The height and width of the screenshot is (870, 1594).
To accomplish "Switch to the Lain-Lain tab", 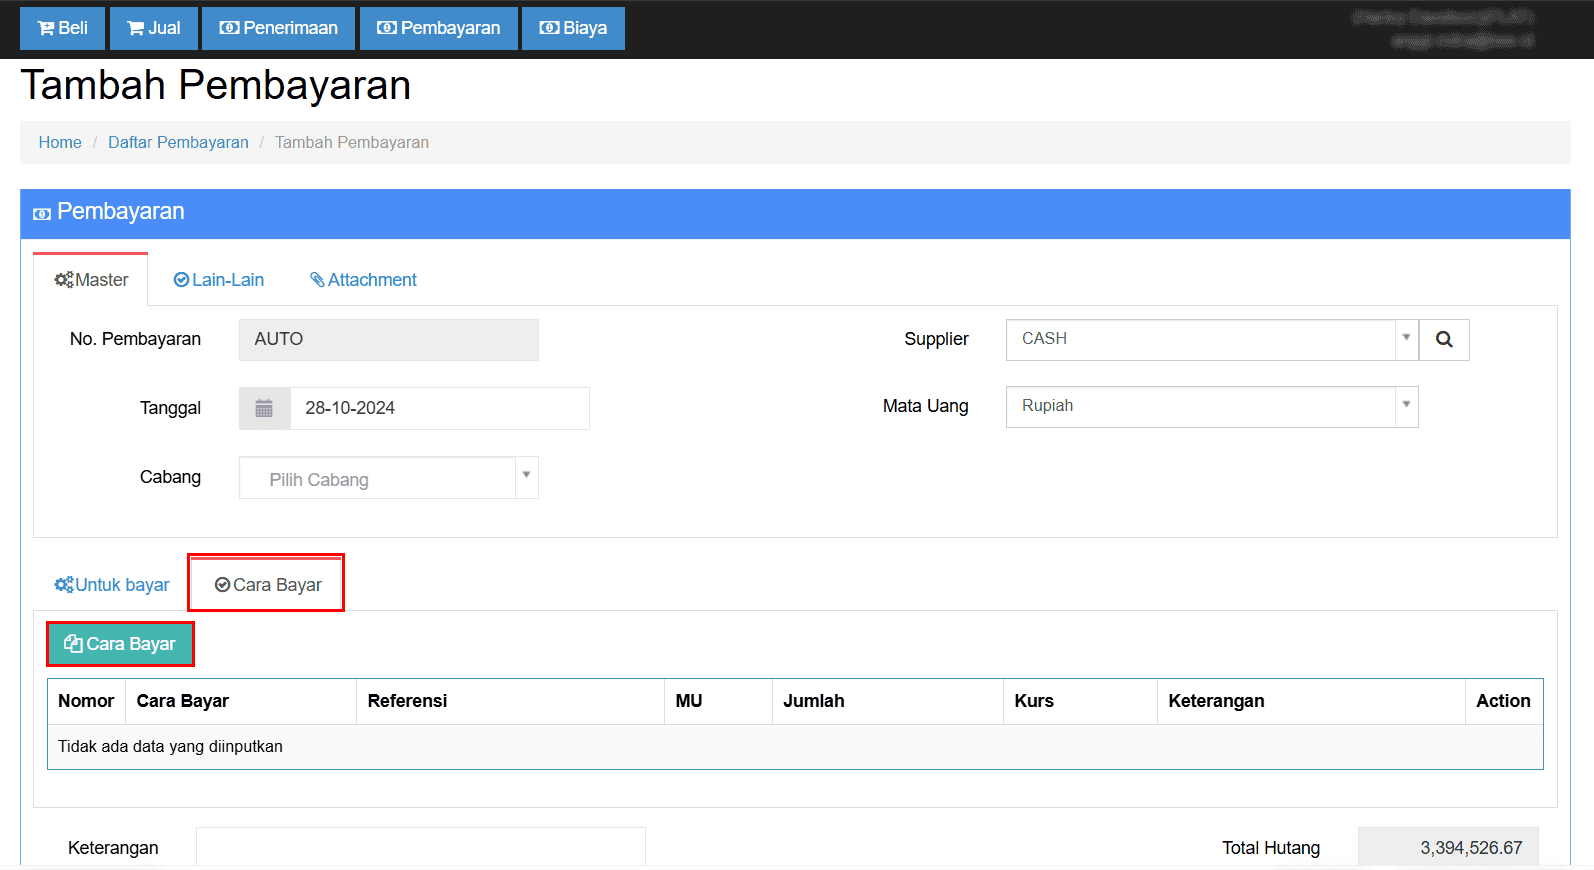I will click(x=219, y=280).
